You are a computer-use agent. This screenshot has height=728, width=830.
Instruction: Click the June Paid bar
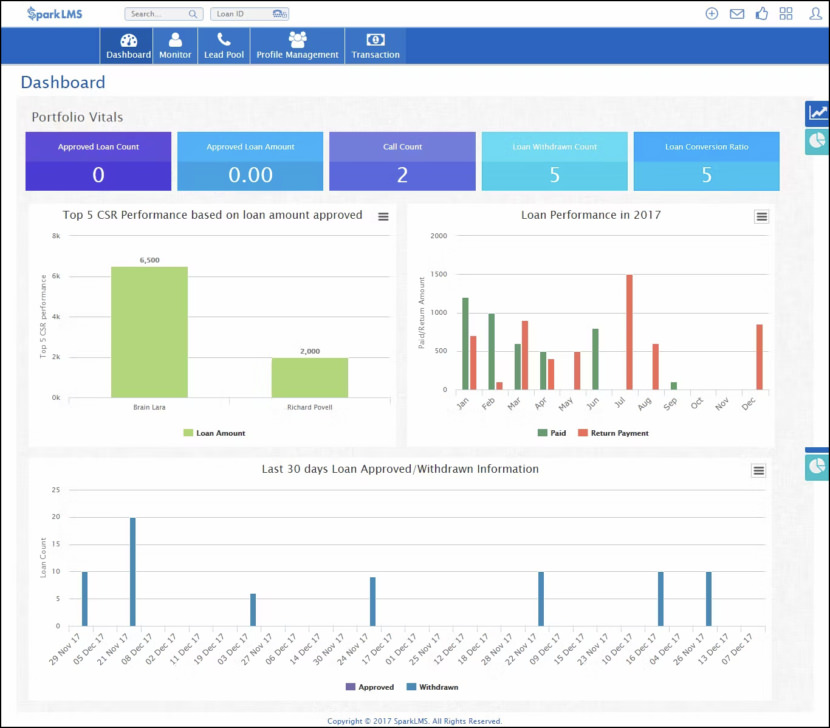tap(596, 359)
